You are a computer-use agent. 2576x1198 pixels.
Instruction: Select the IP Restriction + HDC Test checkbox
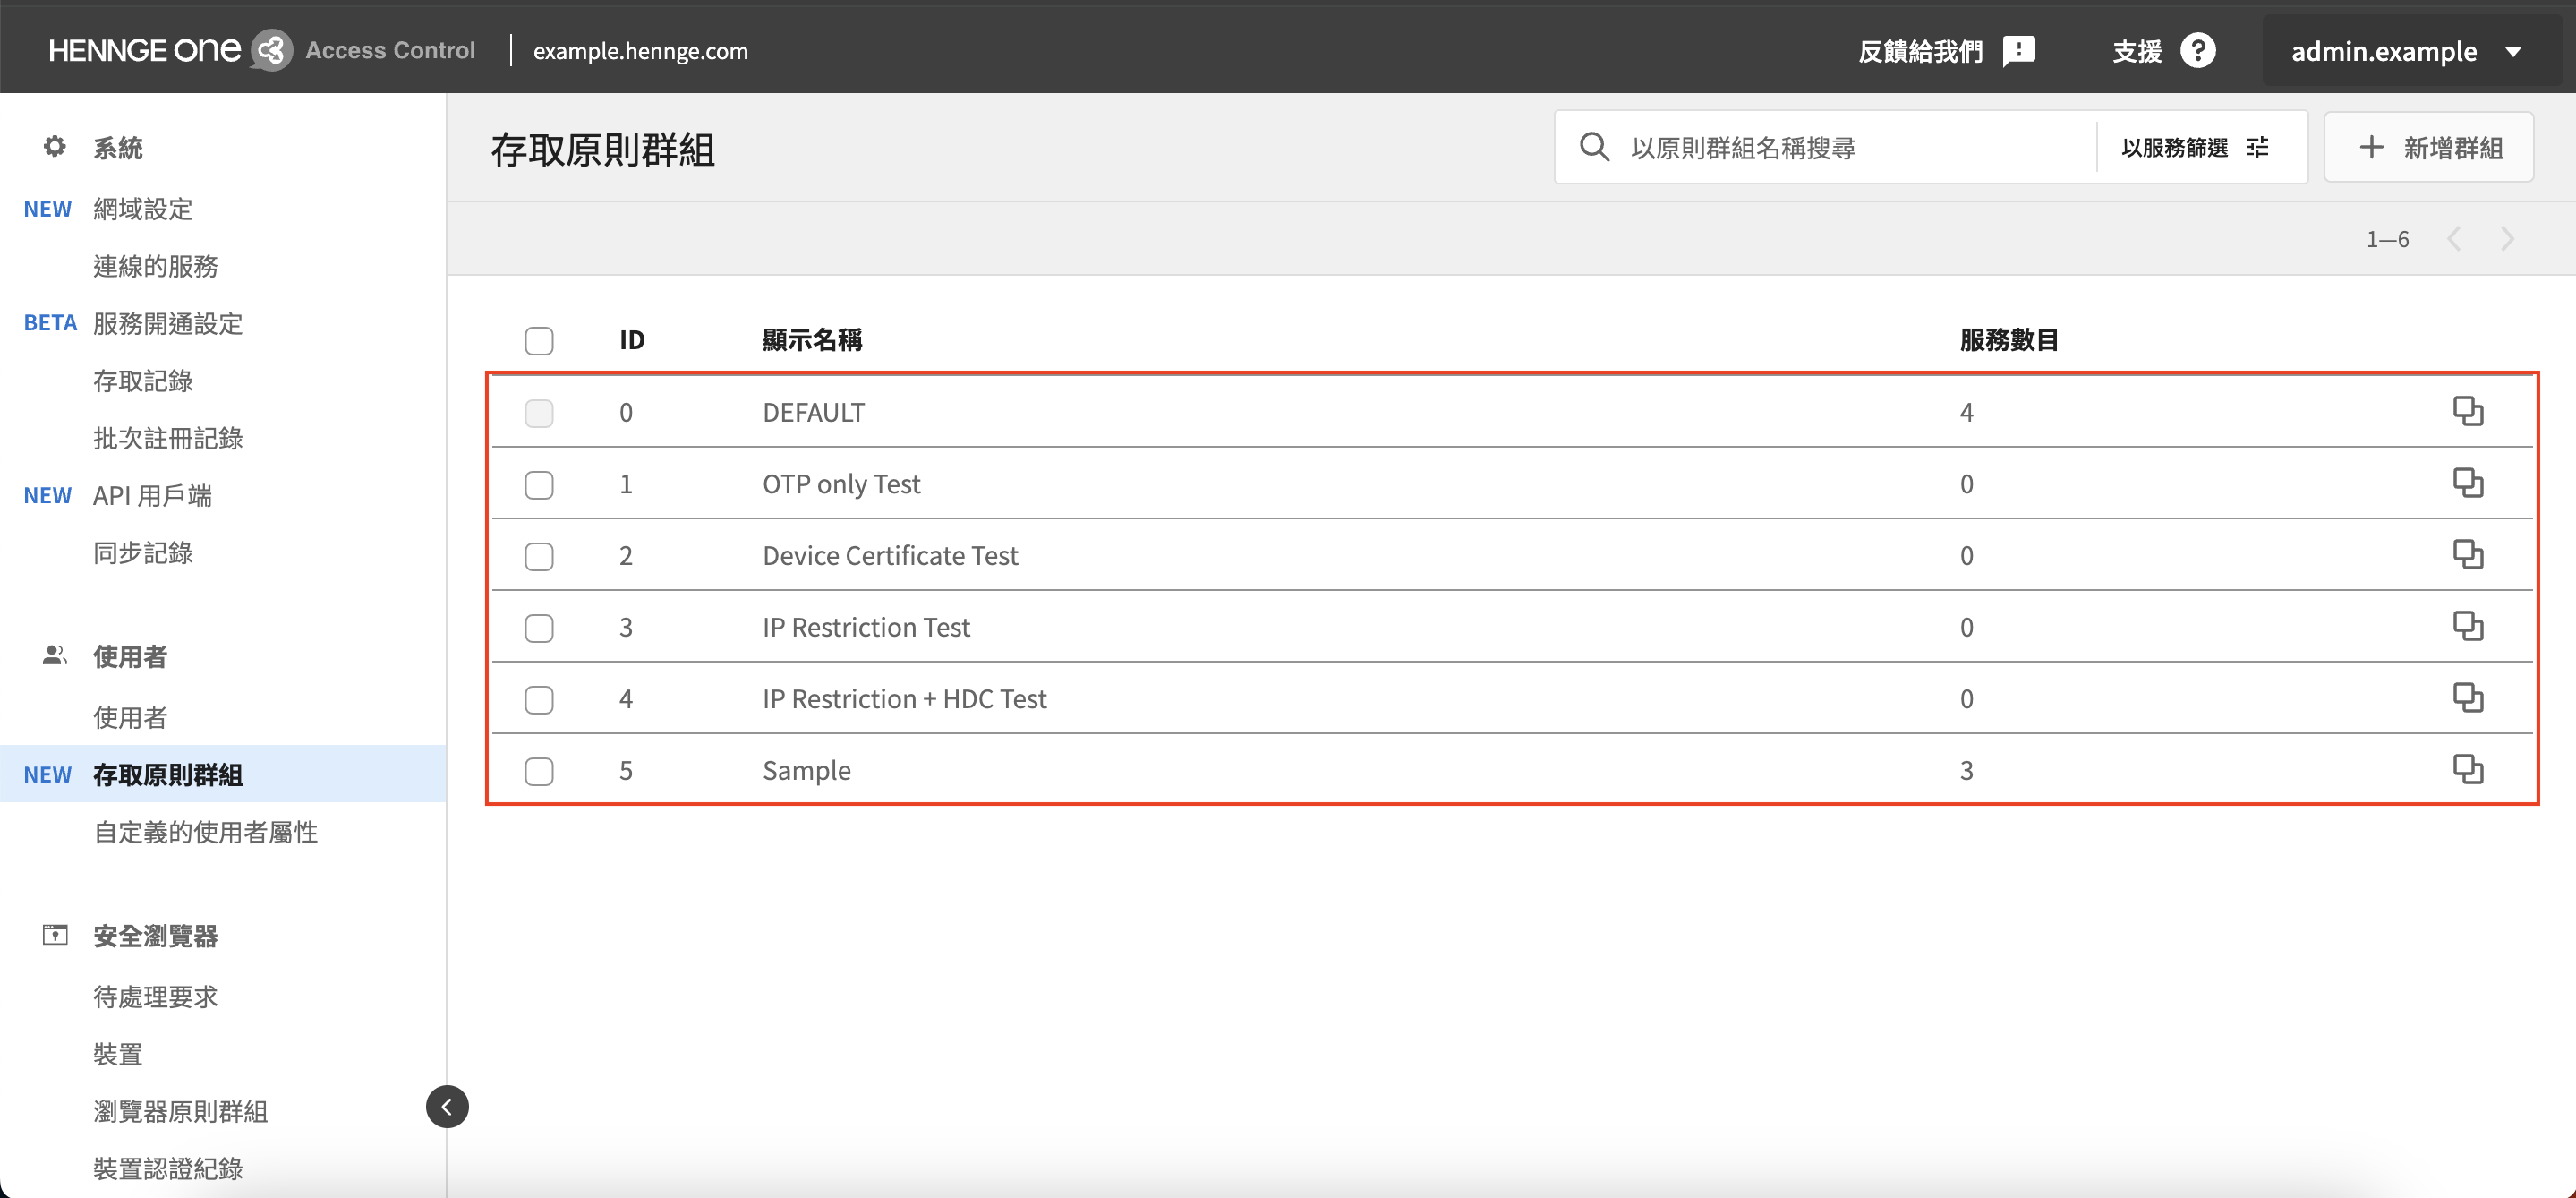[x=539, y=700]
